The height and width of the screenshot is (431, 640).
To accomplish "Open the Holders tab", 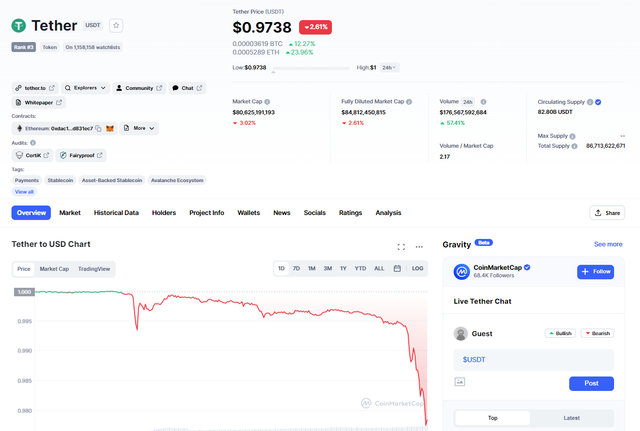I will tap(164, 213).
